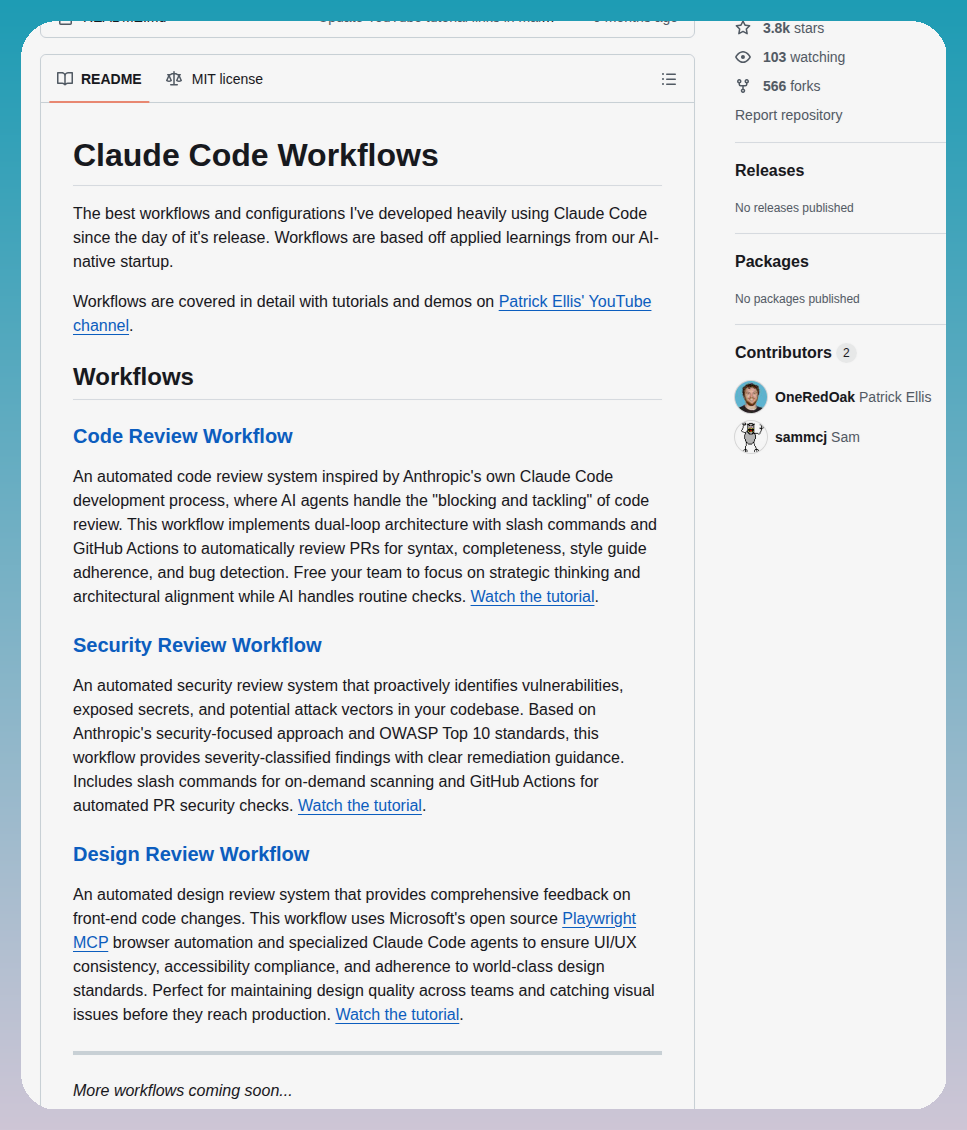Watch the tutorial for Code Review Workflow

tap(532, 597)
